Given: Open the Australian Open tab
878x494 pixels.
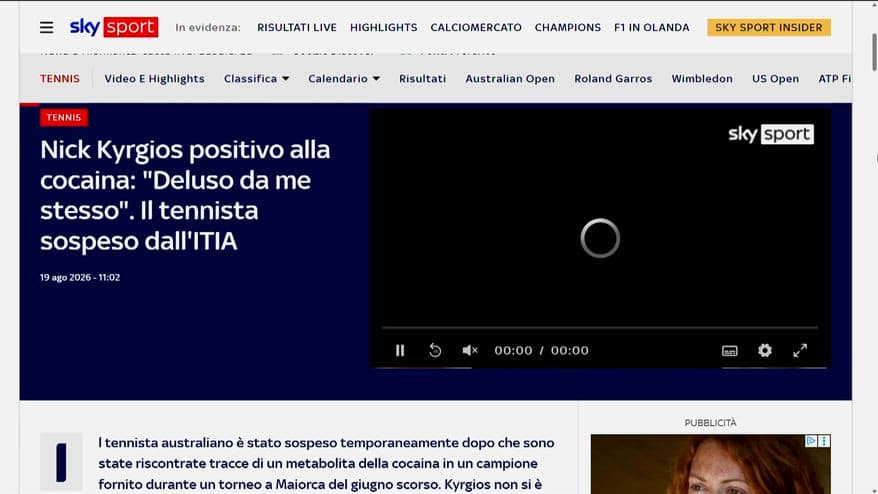Looking at the screenshot, I should [x=510, y=79].
